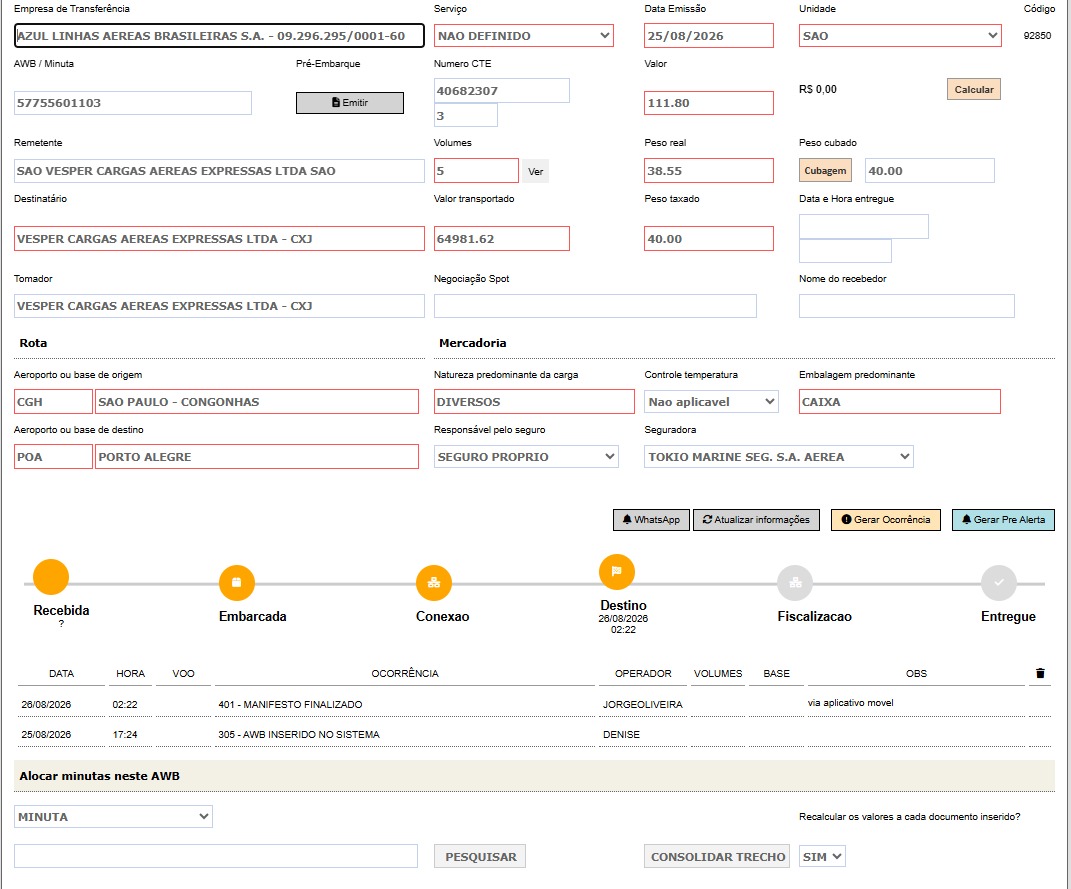Click origin airport code field CGH
The width and height of the screenshot is (1071, 889).
pos(53,401)
